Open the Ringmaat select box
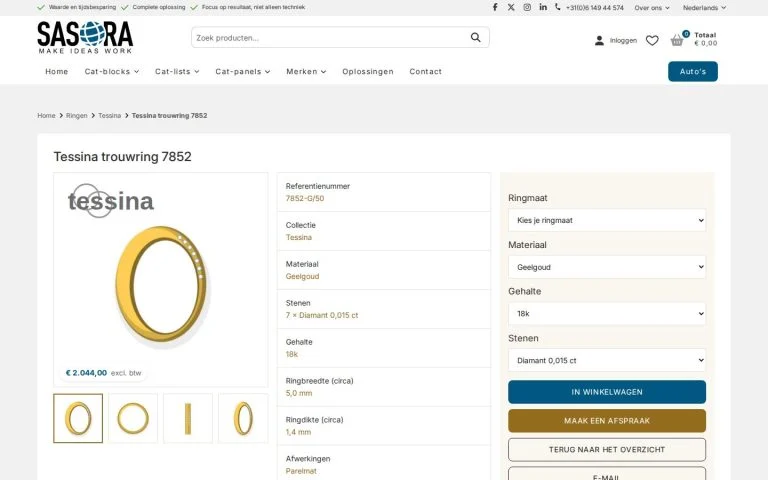This screenshot has width=768, height=480. click(x=607, y=220)
